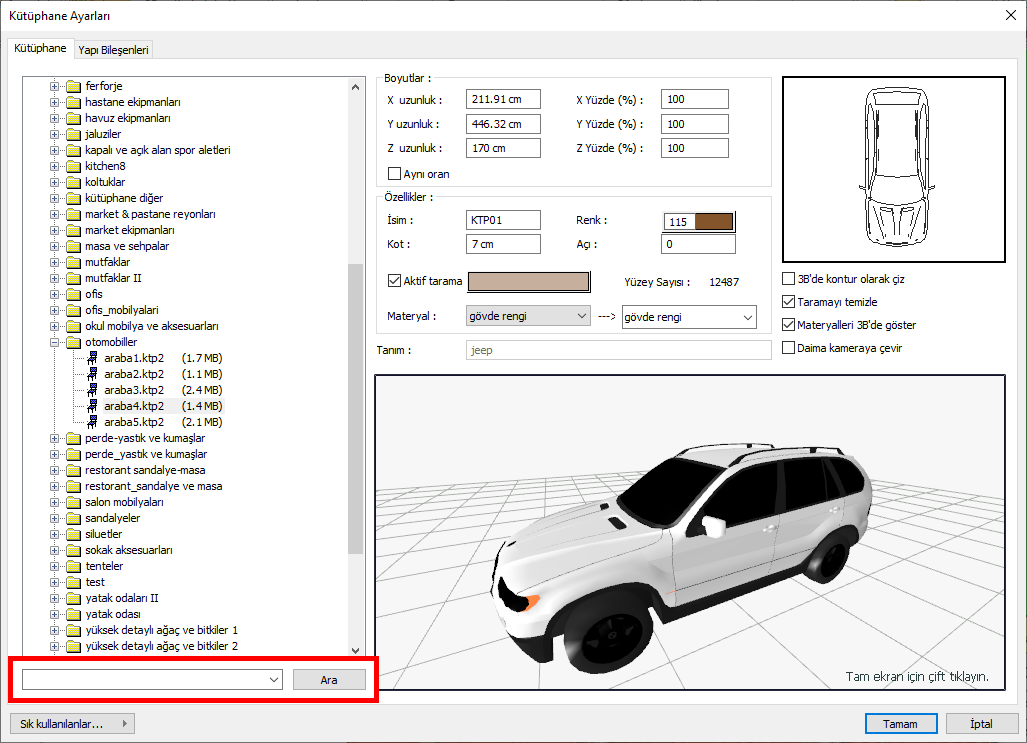Viewport: 1027px width, 743px height.
Task: Click the ferforje folder icon
Action: point(73,86)
